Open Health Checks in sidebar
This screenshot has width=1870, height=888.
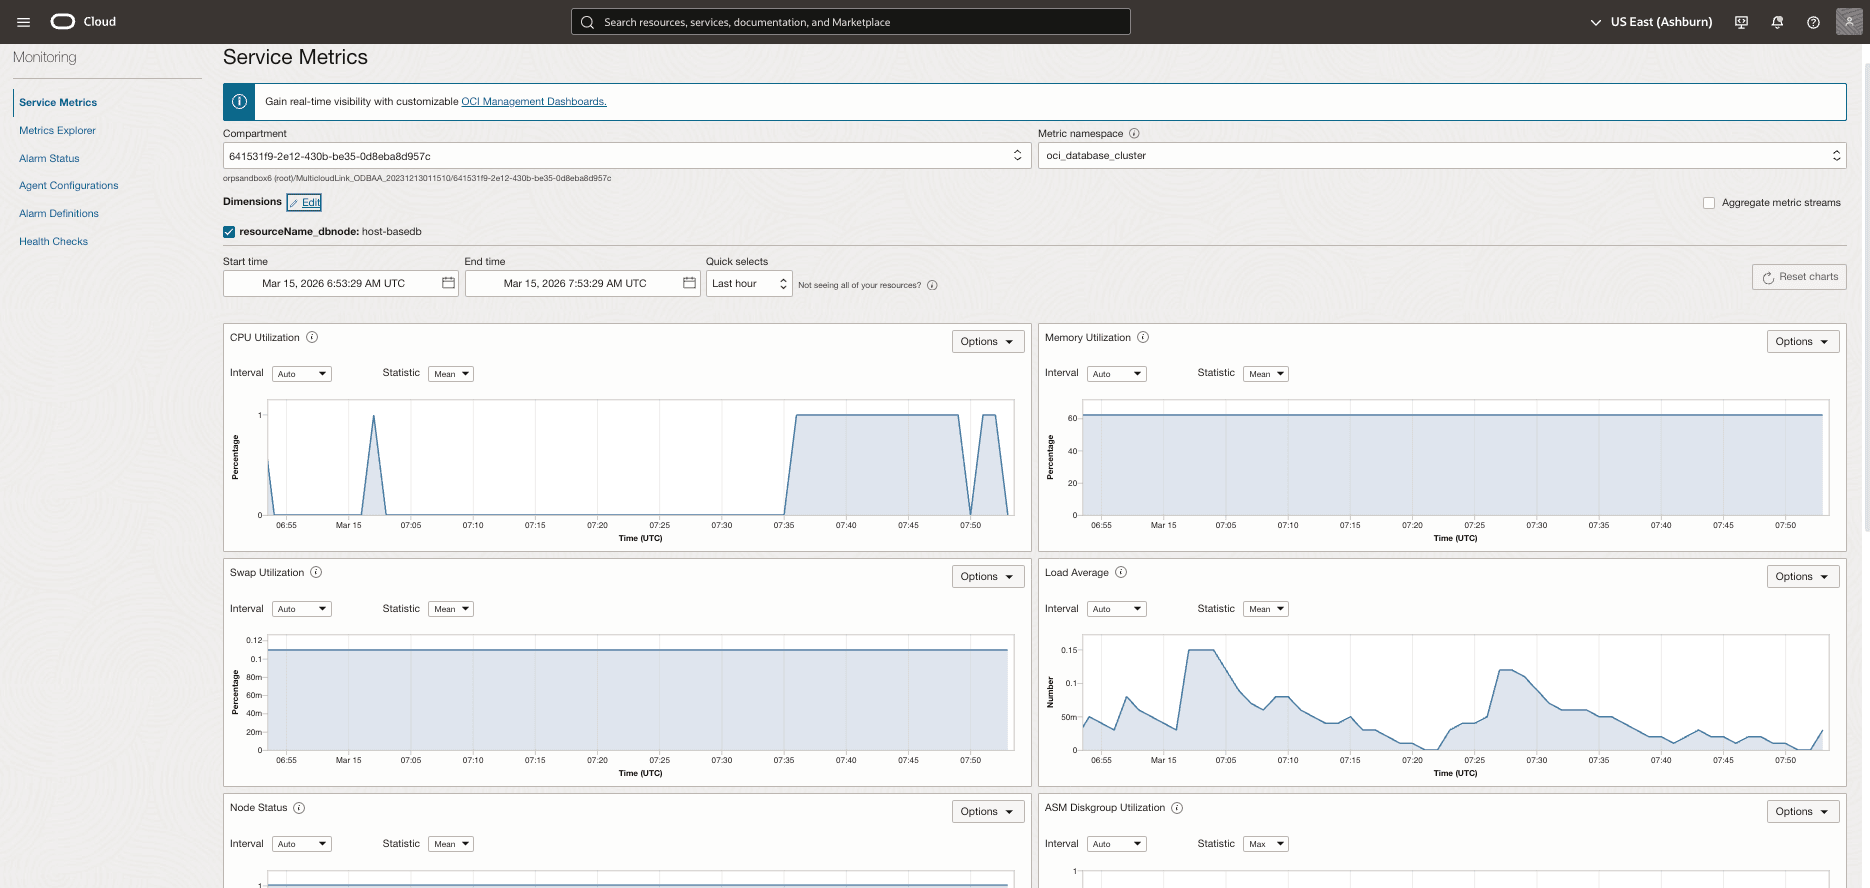[53, 241]
